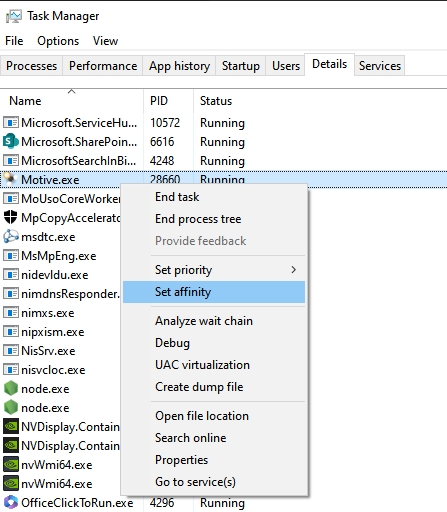Click the msdtc.exe process icon
The image size is (447, 512).
point(10,236)
